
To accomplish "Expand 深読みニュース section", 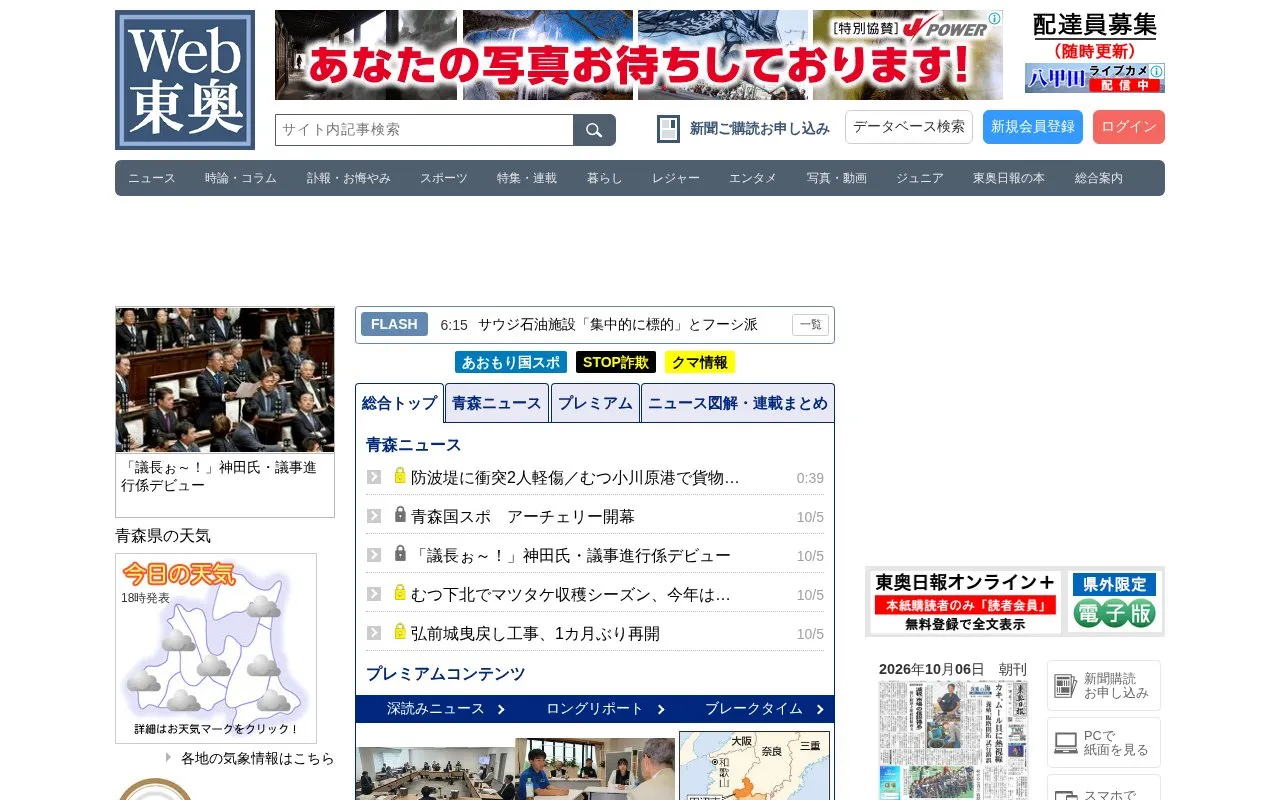I will 446,709.
